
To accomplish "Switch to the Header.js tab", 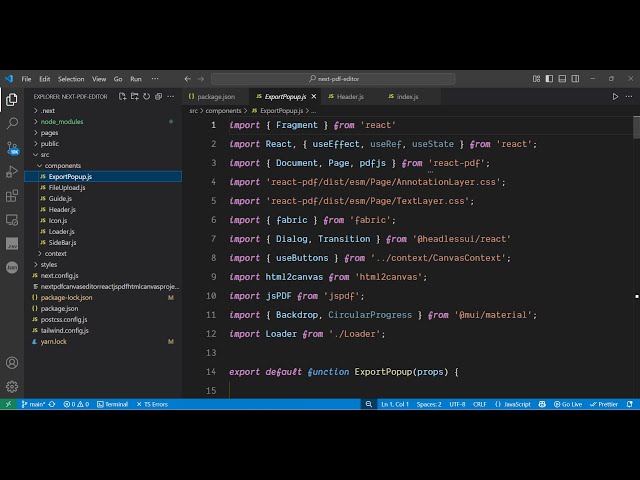I will (350, 97).
